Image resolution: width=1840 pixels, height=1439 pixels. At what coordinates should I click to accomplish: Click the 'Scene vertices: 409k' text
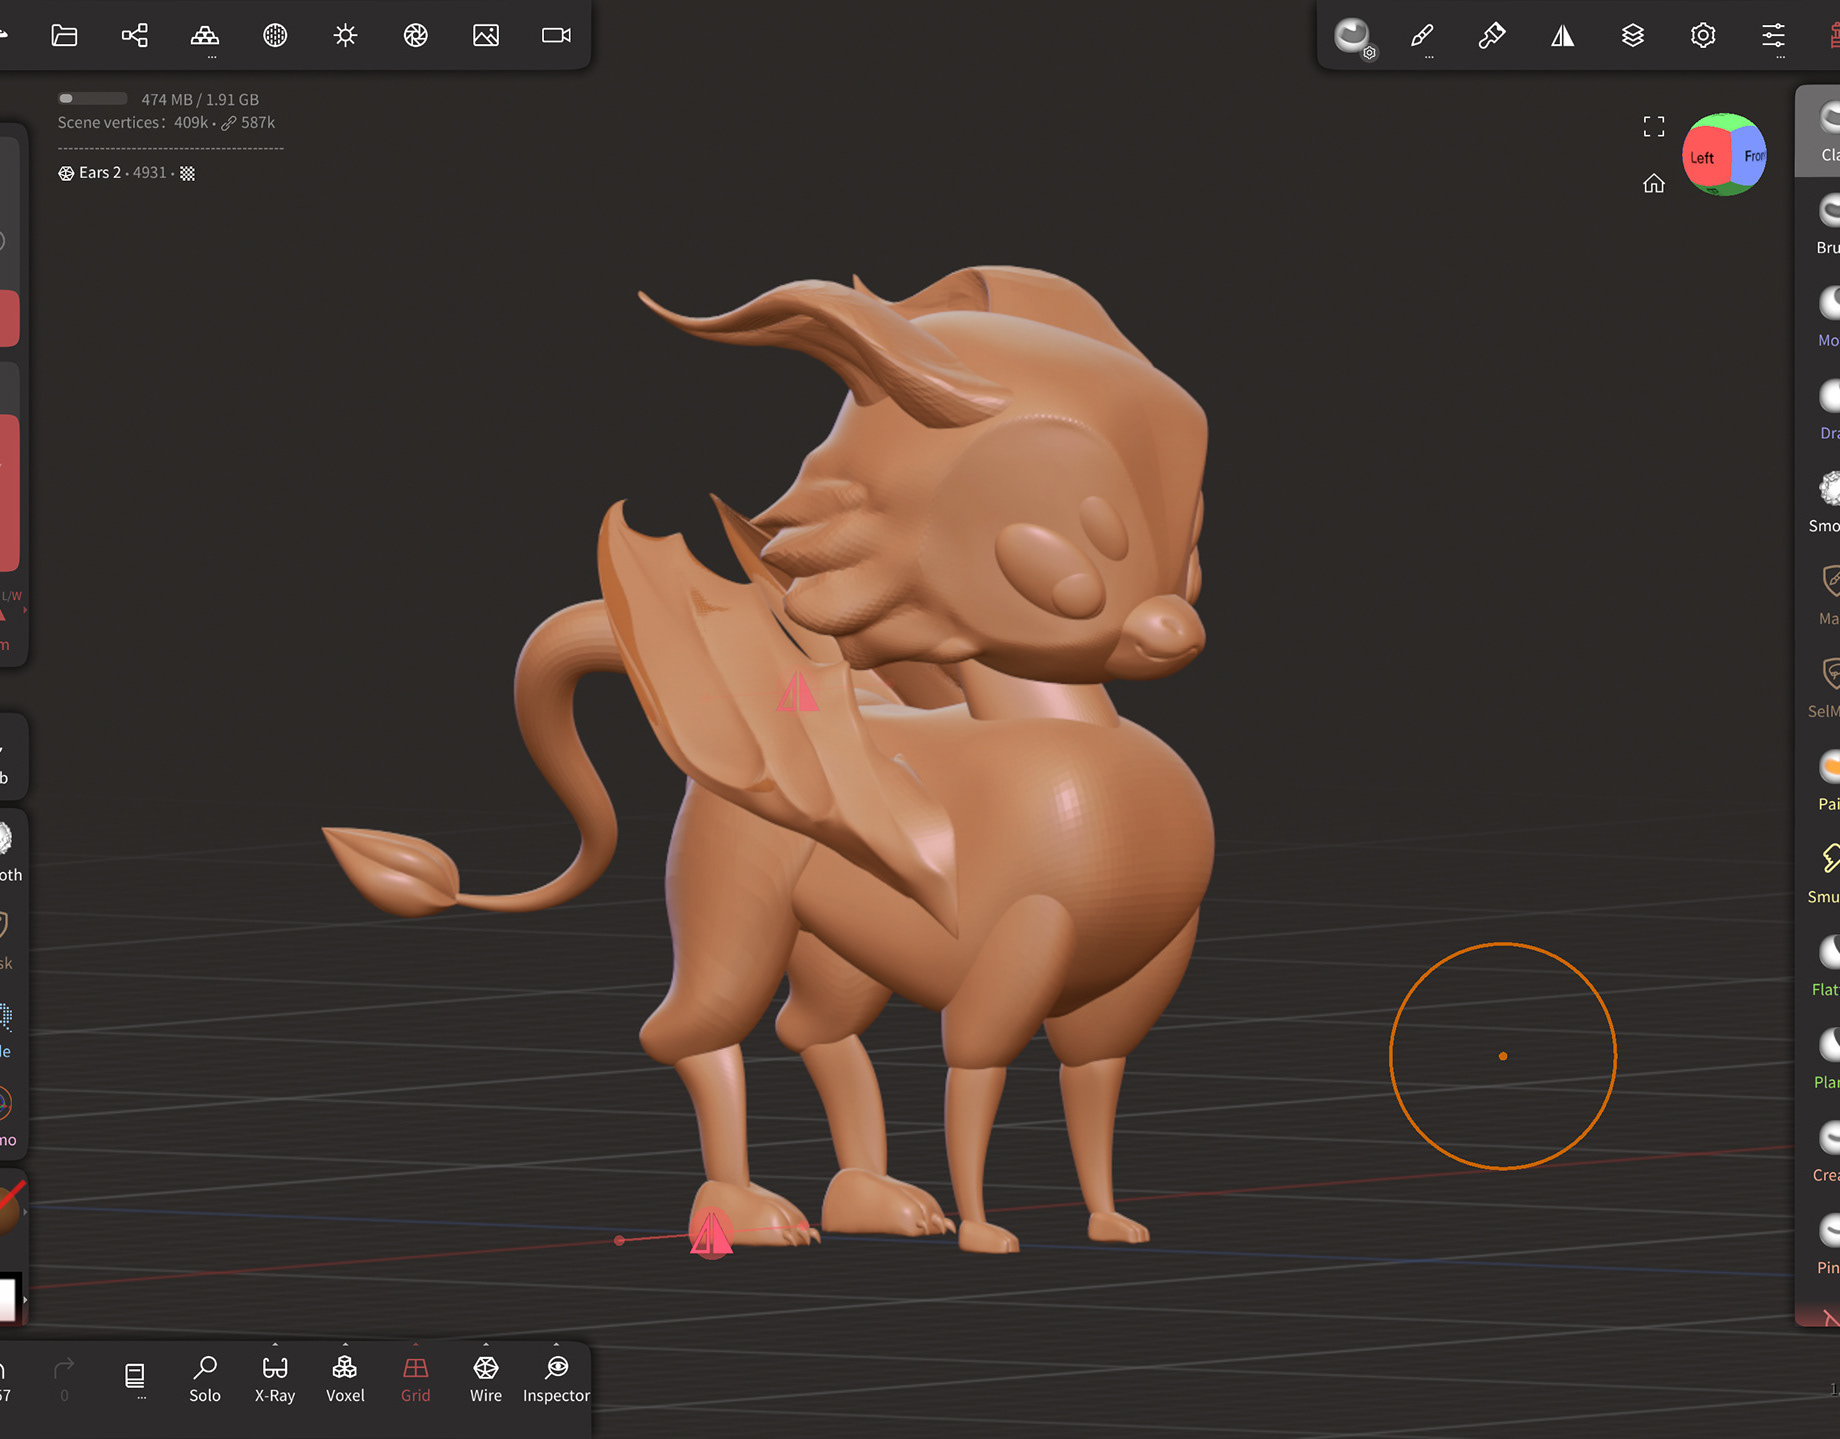click(x=132, y=123)
